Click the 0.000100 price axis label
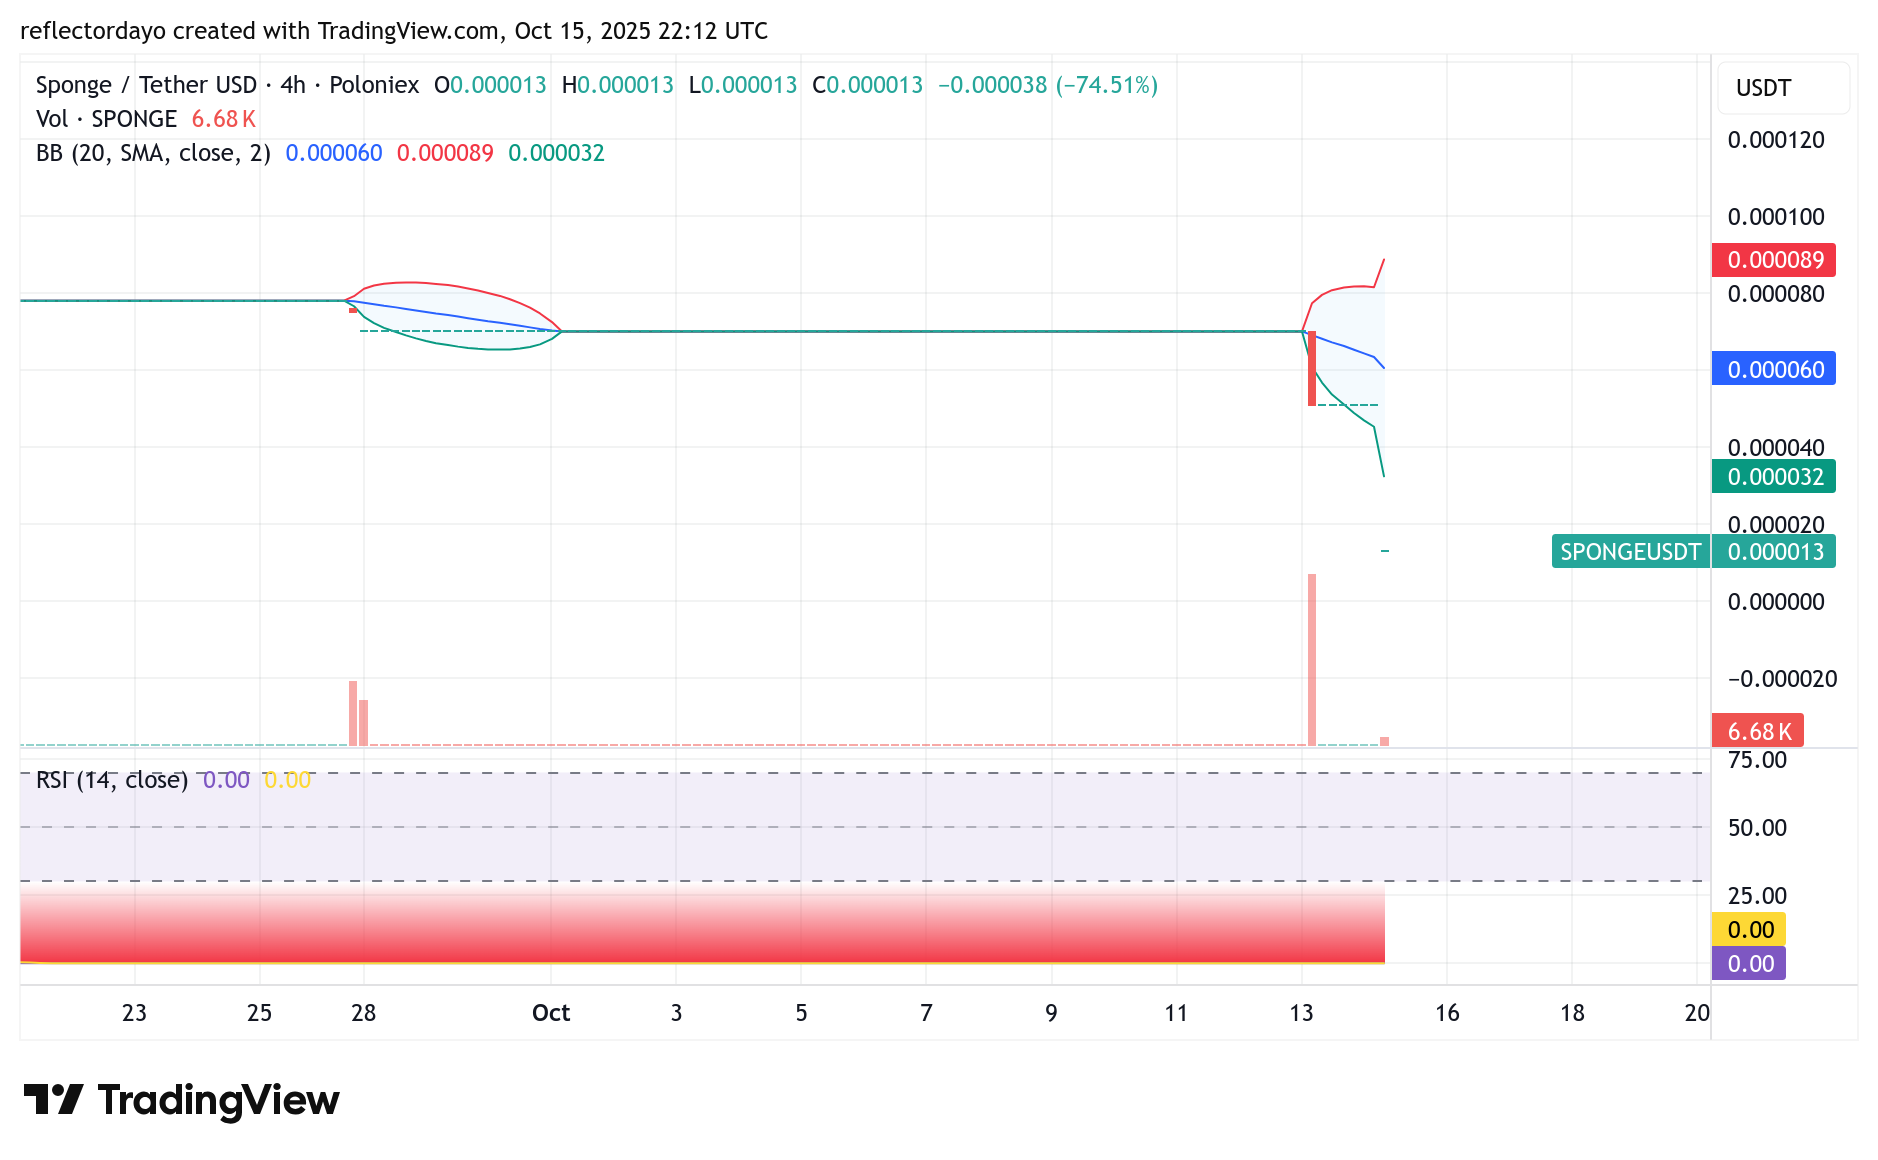Screen dimensions: 1878x1160 pos(1776,217)
